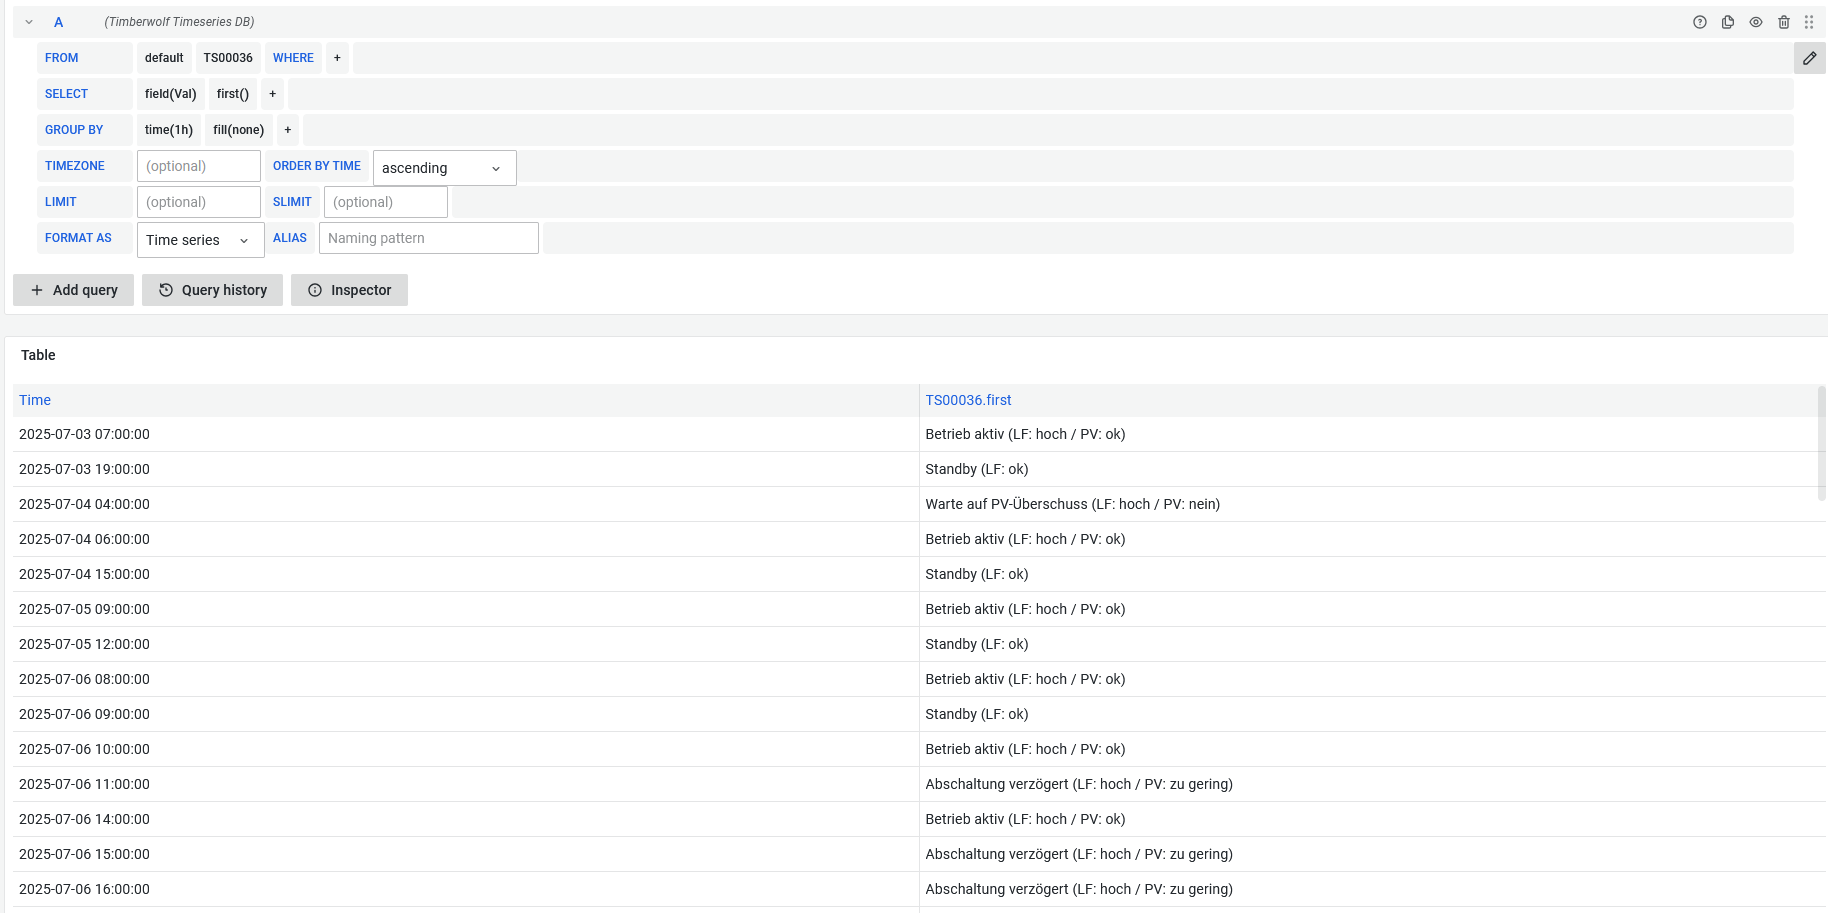Open query help icon
Screen dimensions: 1828x913
coord(1699,22)
